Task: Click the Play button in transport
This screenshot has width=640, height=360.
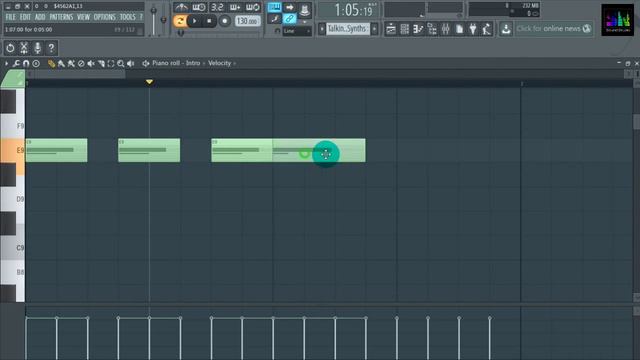Action: click(x=195, y=21)
